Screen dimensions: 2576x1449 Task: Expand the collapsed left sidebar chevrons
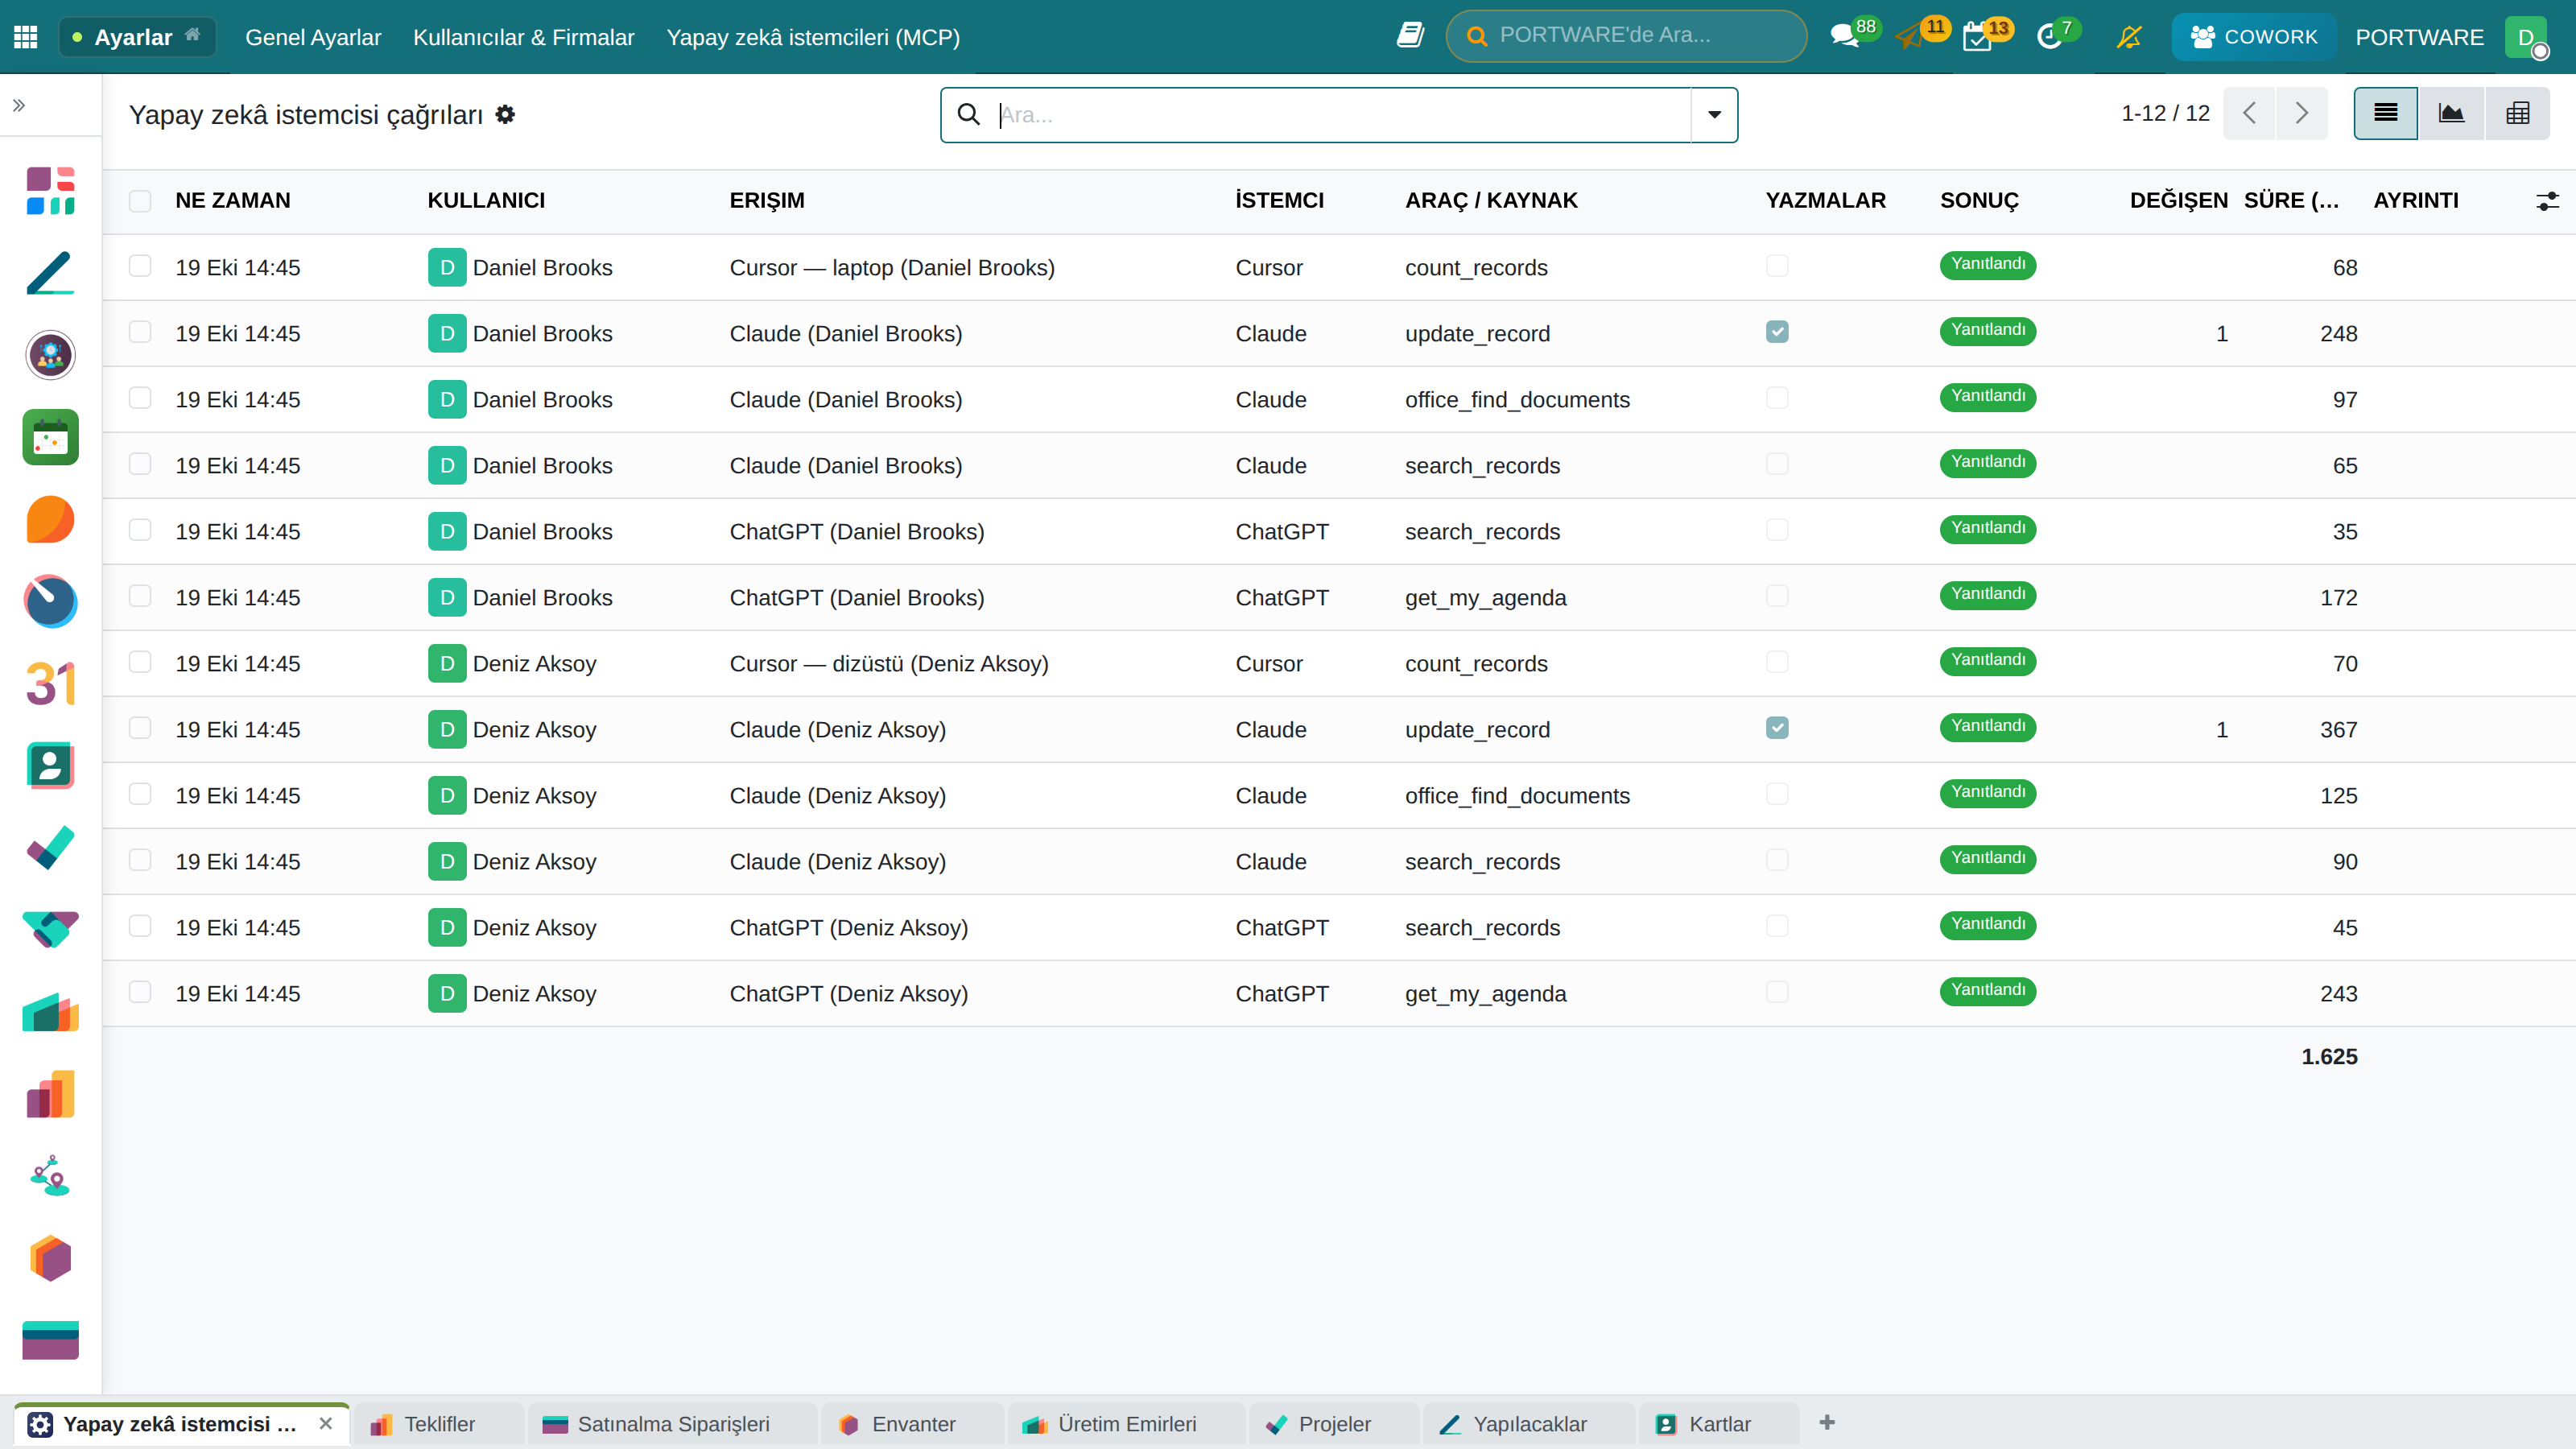(19, 106)
